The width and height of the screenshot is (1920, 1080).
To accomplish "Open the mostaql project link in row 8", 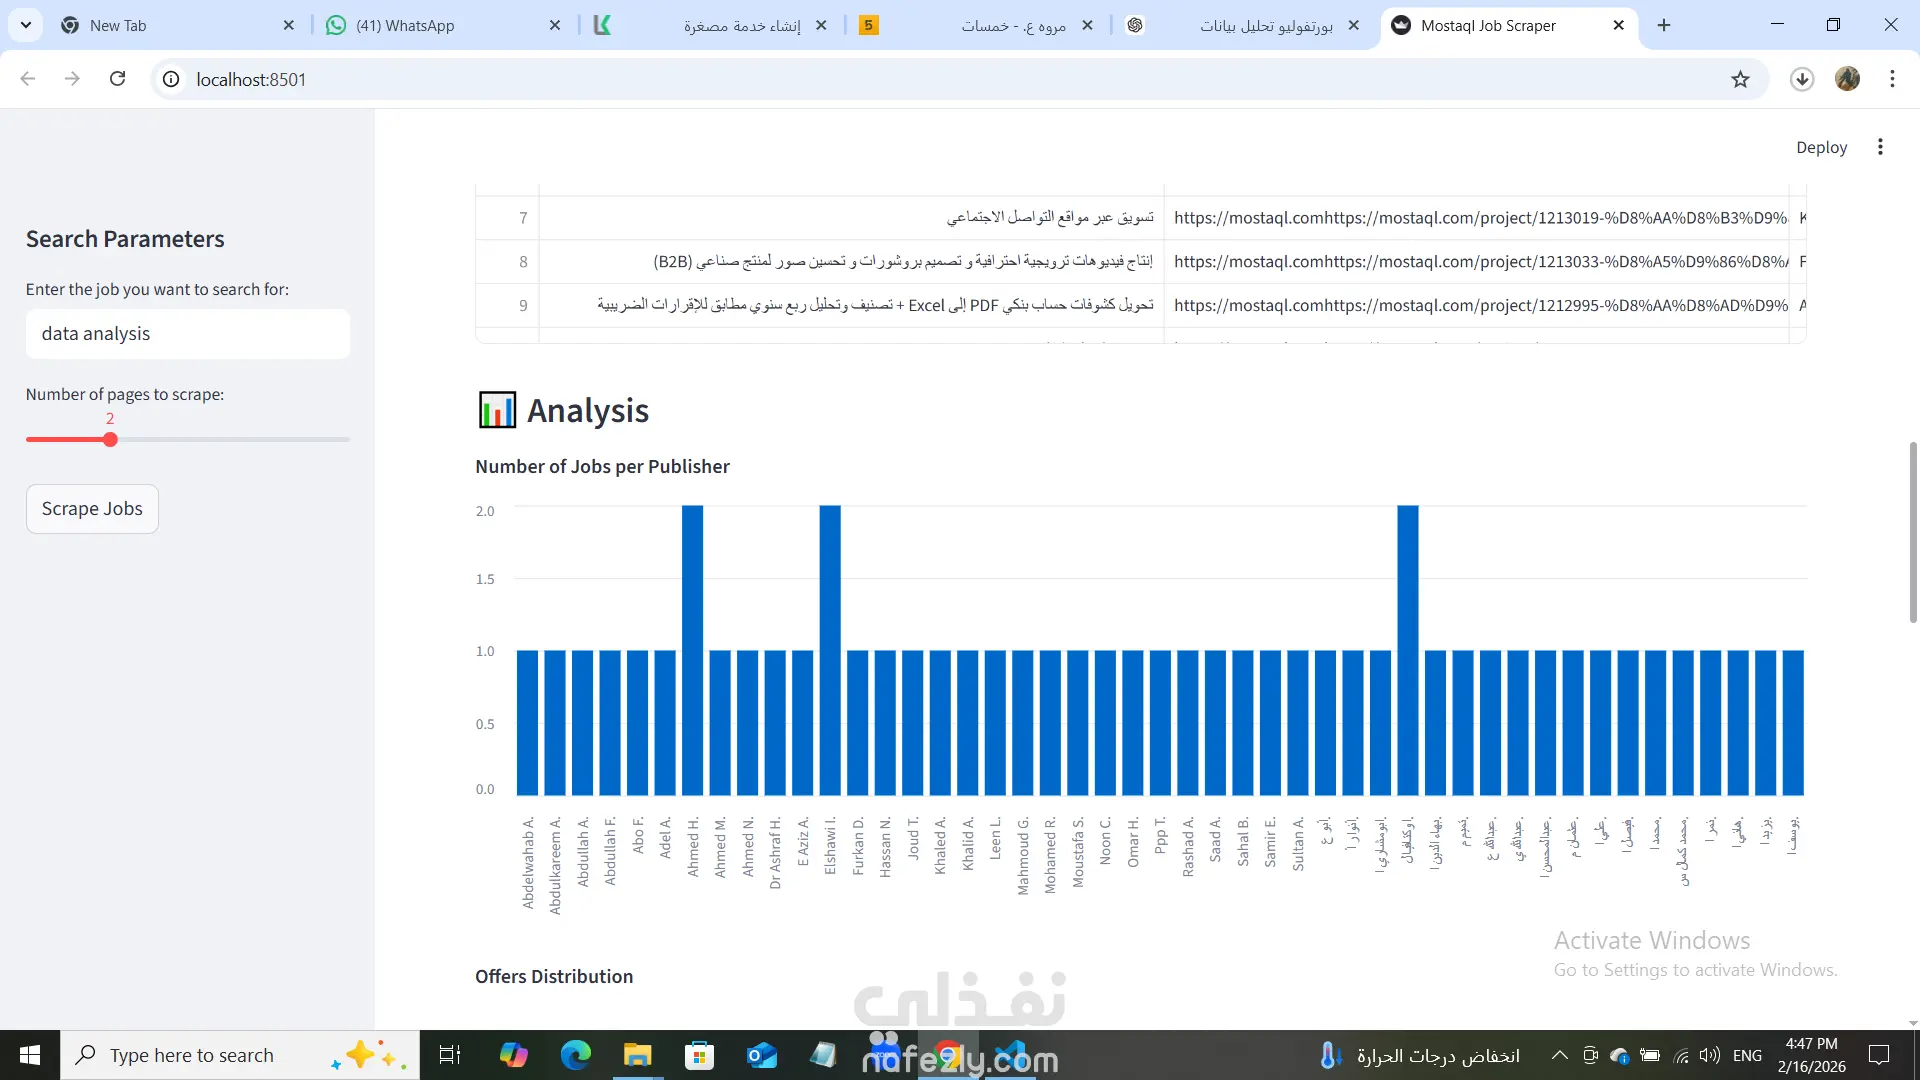I will [x=1480, y=261].
